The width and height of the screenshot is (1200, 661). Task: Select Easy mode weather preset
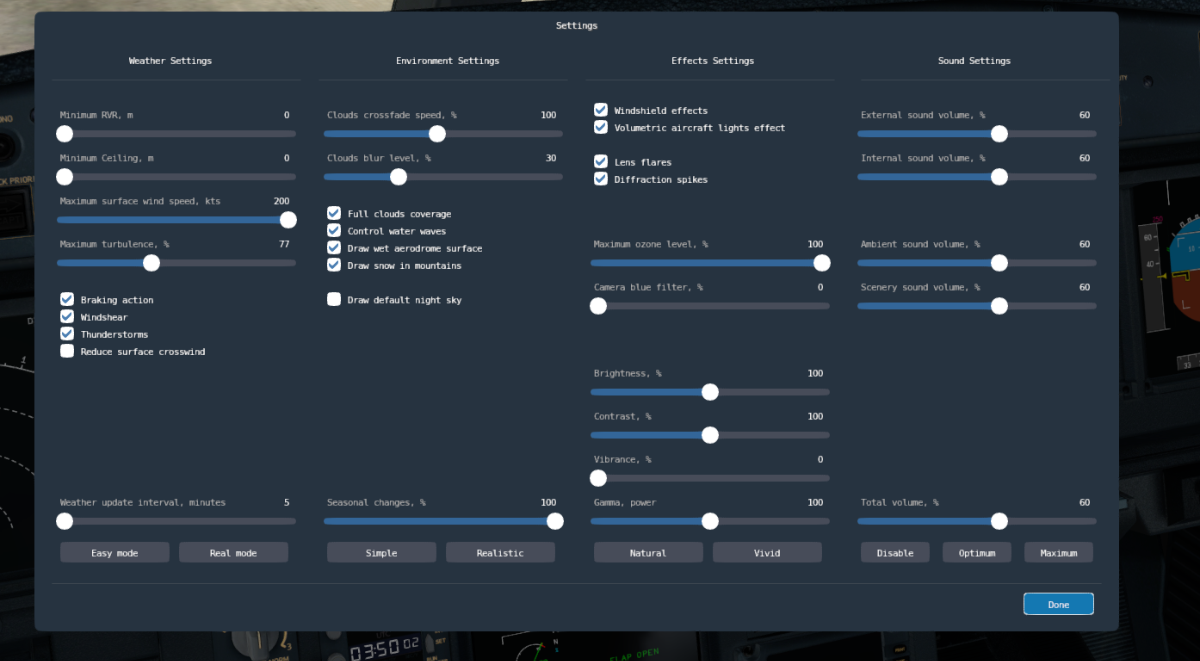(115, 553)
